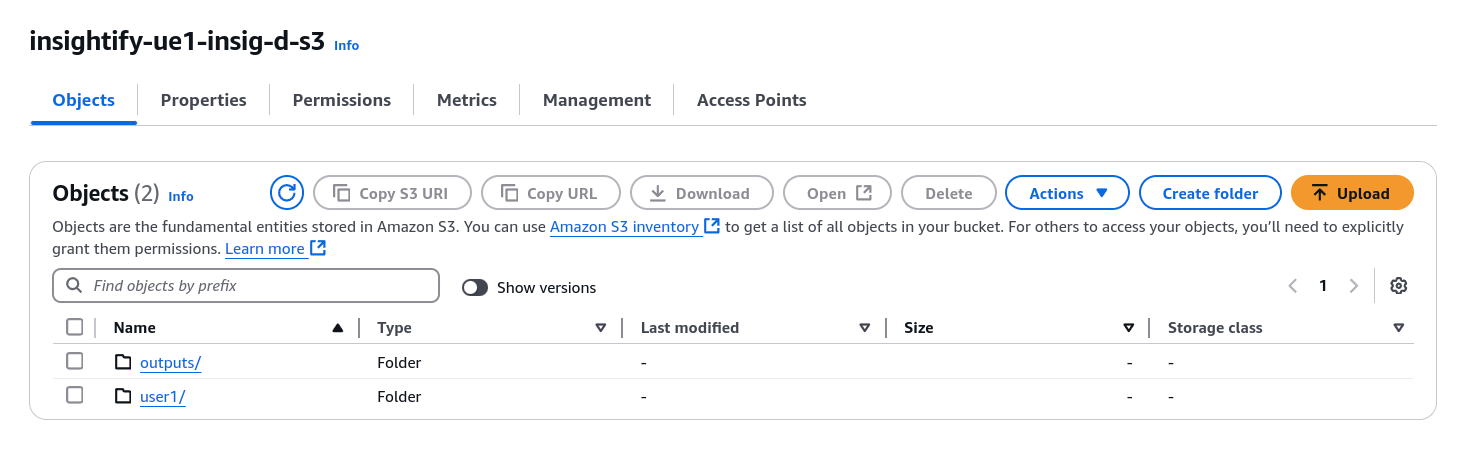Switch to the Properties tab
1475x455 pixels.
[x=204, y=100]
